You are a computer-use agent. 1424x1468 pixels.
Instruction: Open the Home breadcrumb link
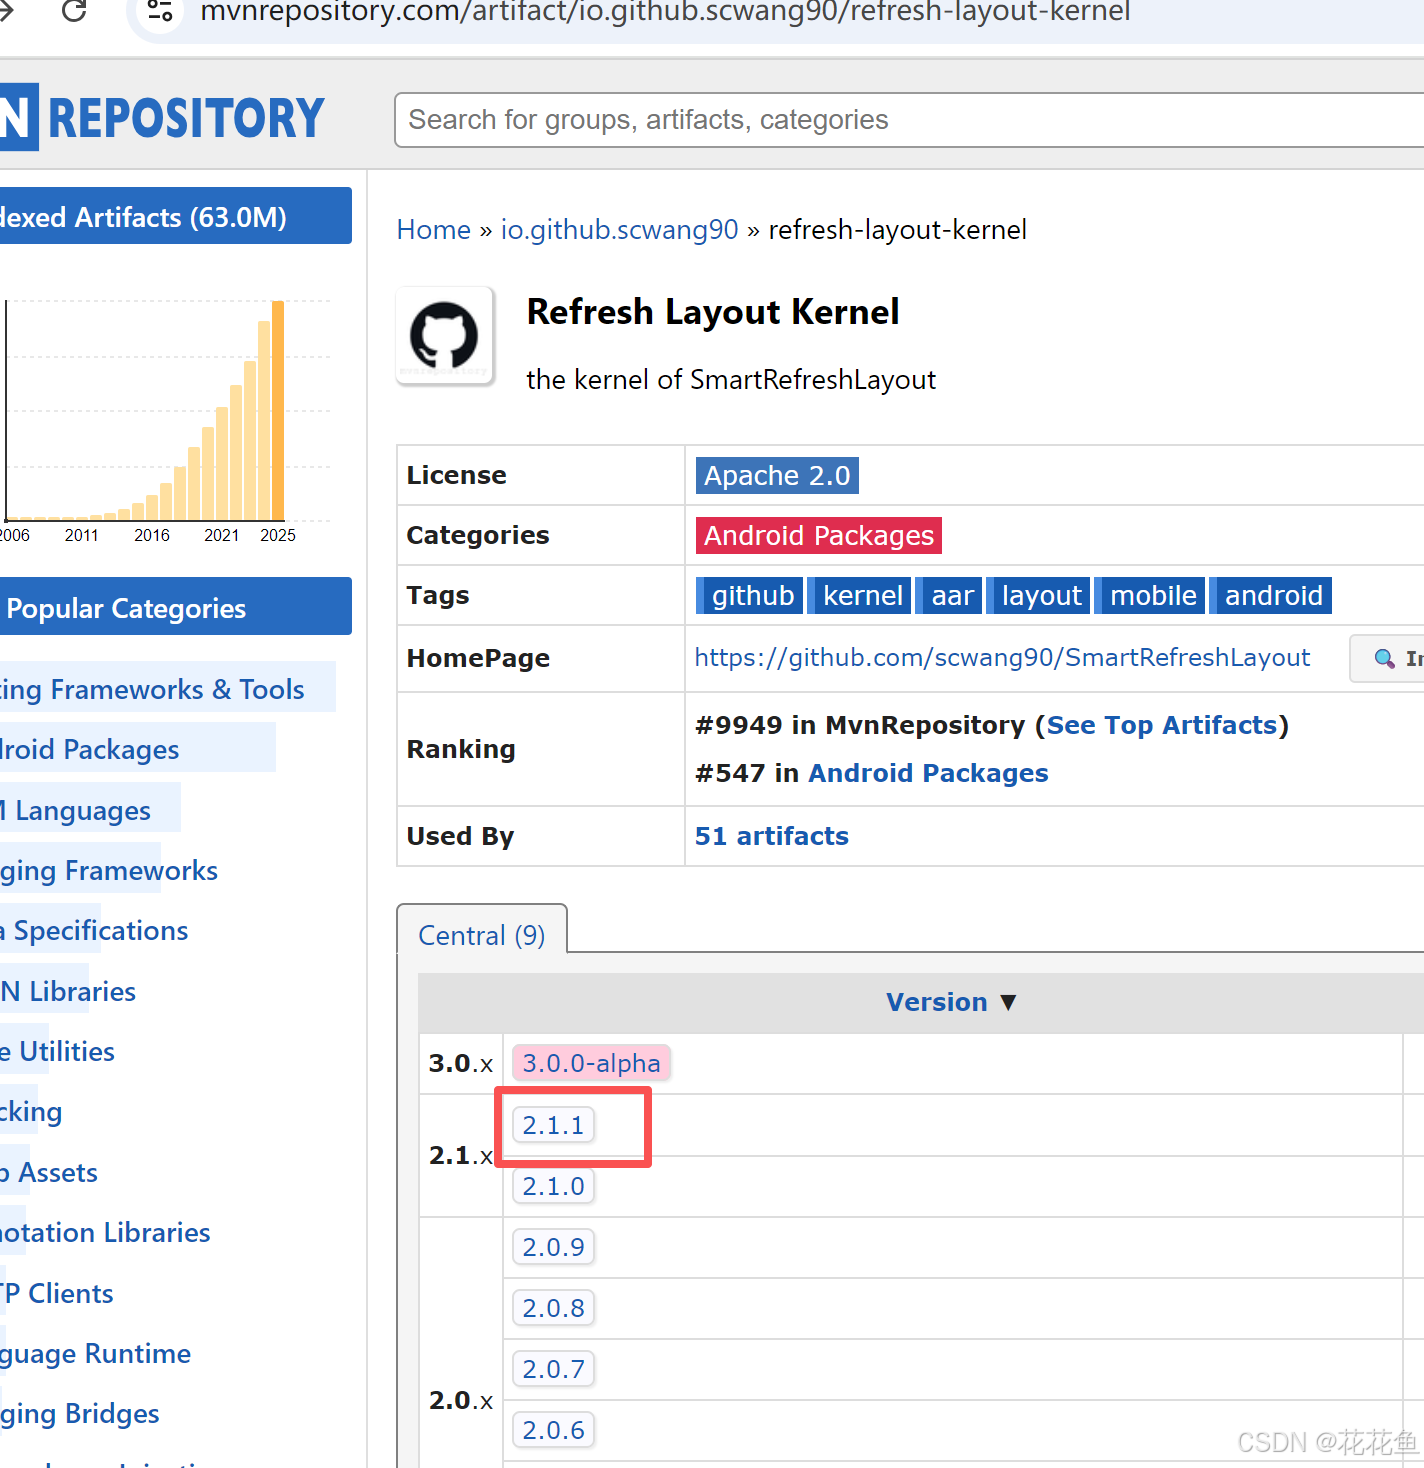click(x=433, y=229)
